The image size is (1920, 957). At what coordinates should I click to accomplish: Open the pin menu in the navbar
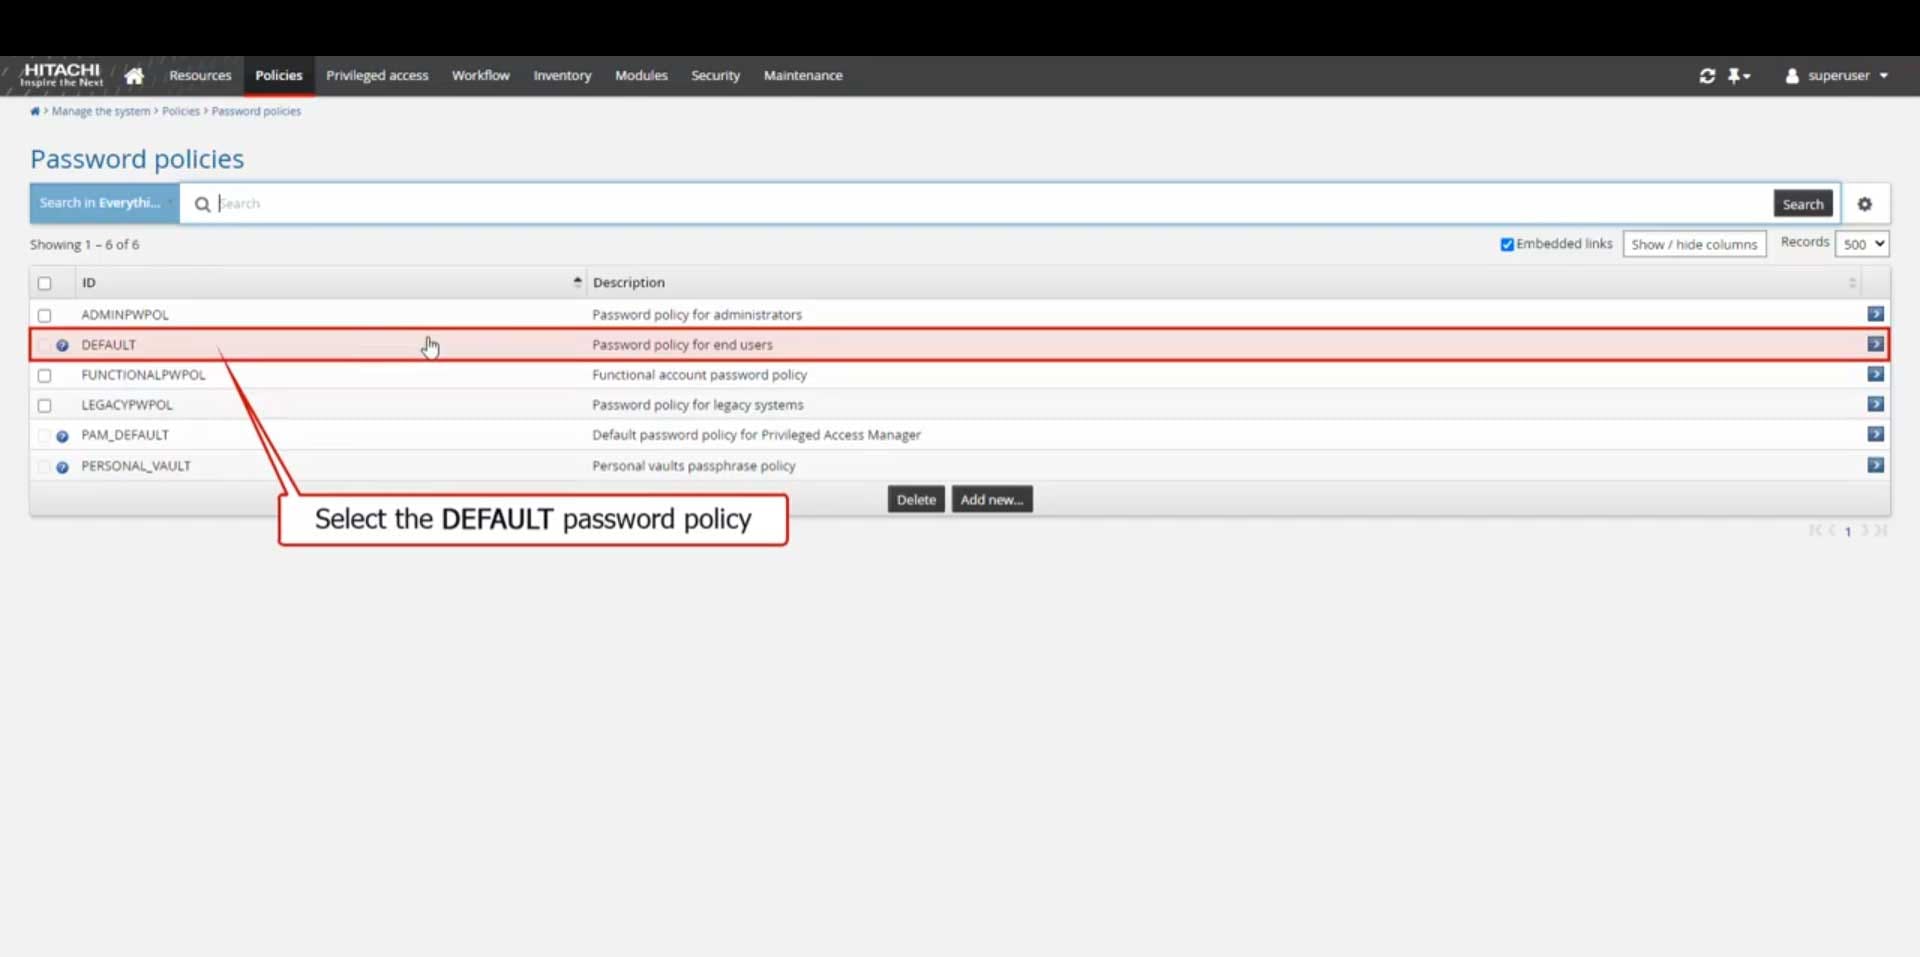[x=1739, y=76]
